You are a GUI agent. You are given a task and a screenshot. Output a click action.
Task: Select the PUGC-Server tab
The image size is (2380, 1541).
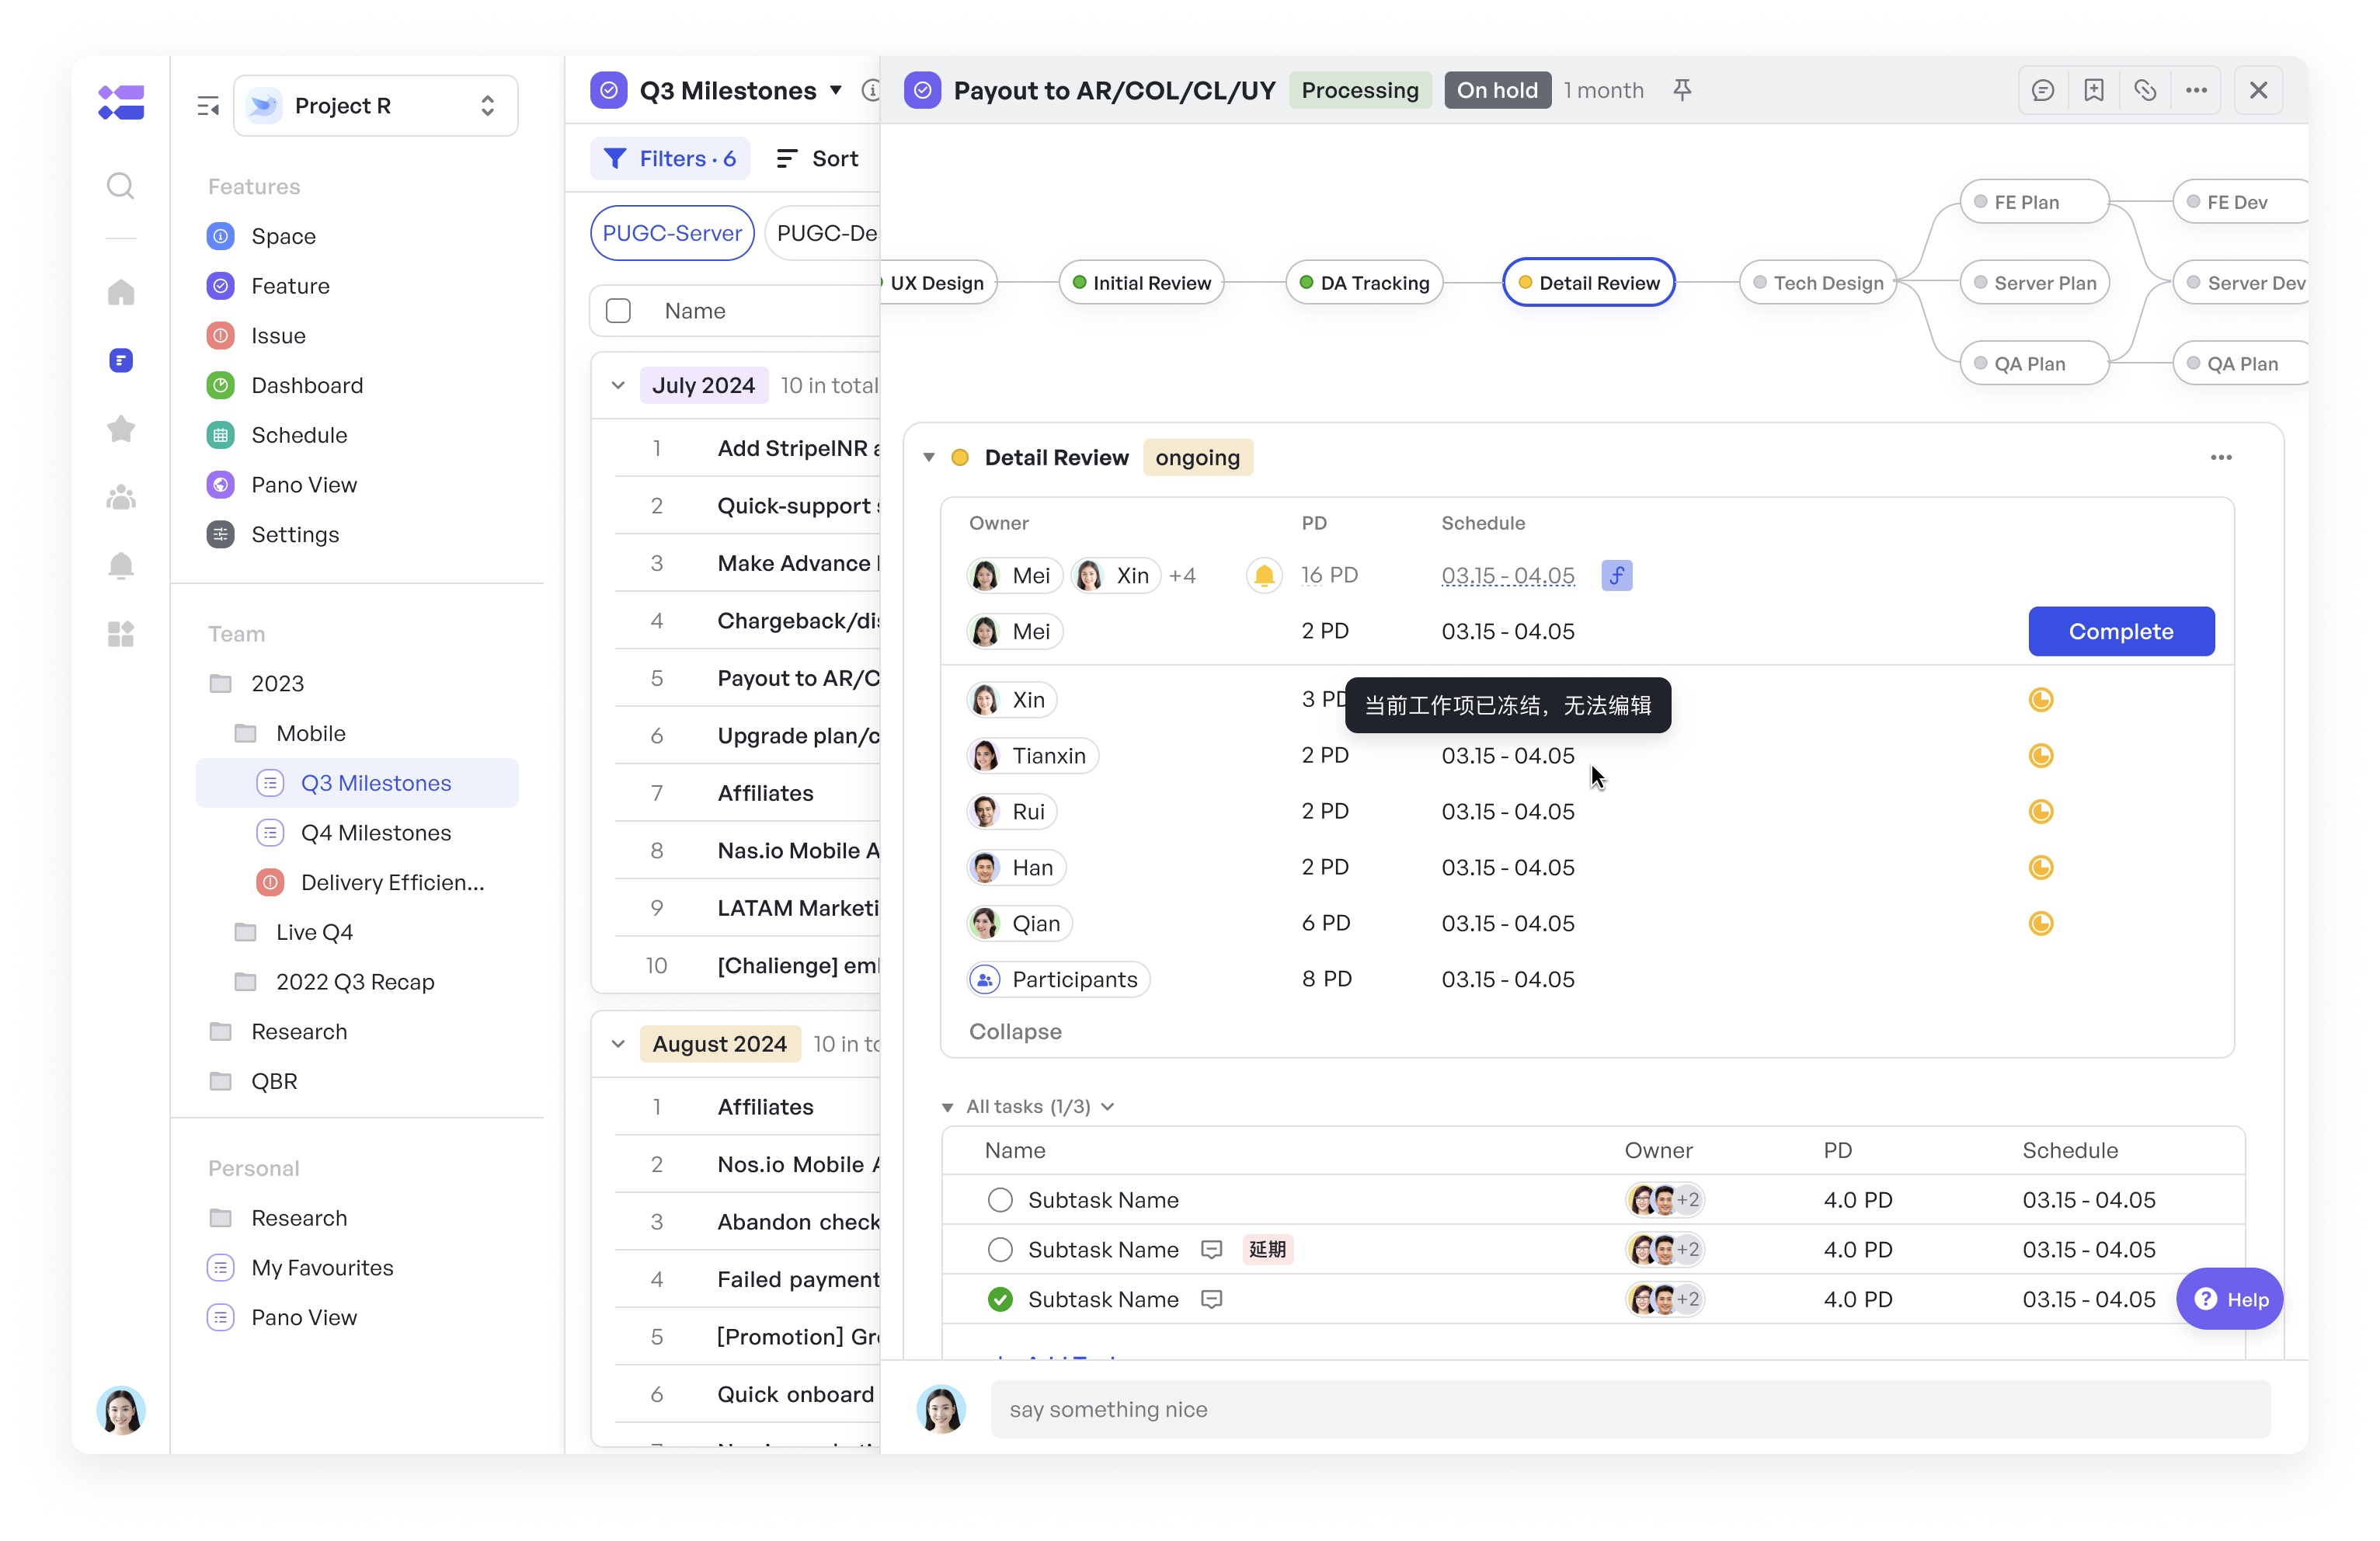coord(672,234)
